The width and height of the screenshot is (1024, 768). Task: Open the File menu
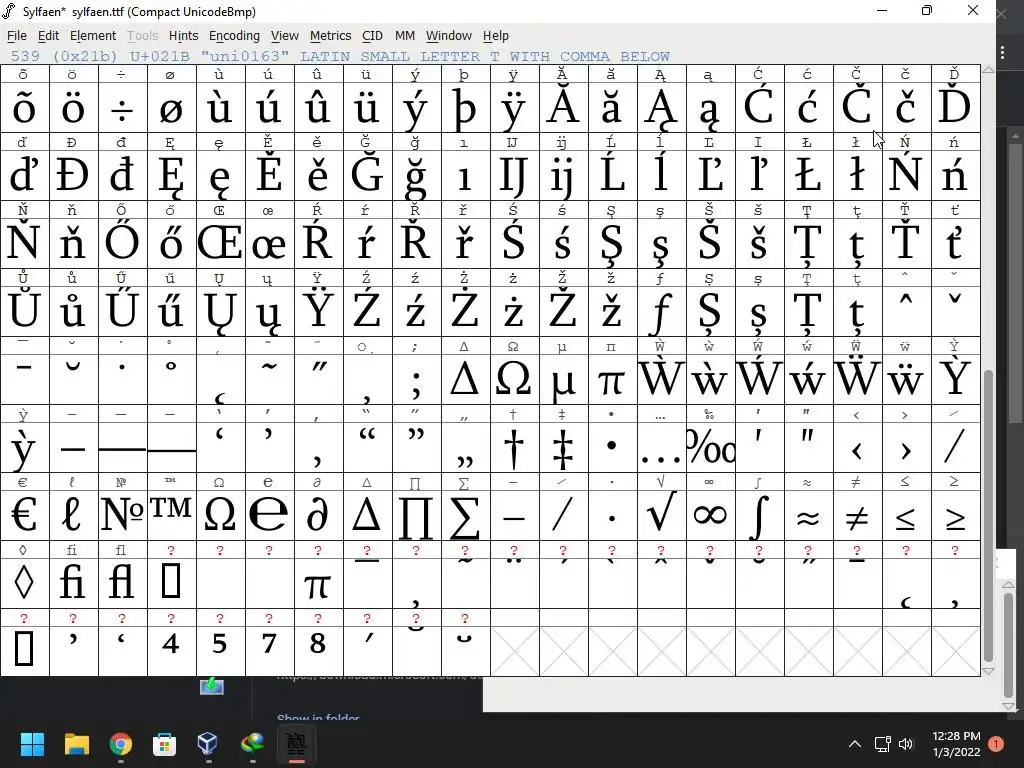coord(16,36)
